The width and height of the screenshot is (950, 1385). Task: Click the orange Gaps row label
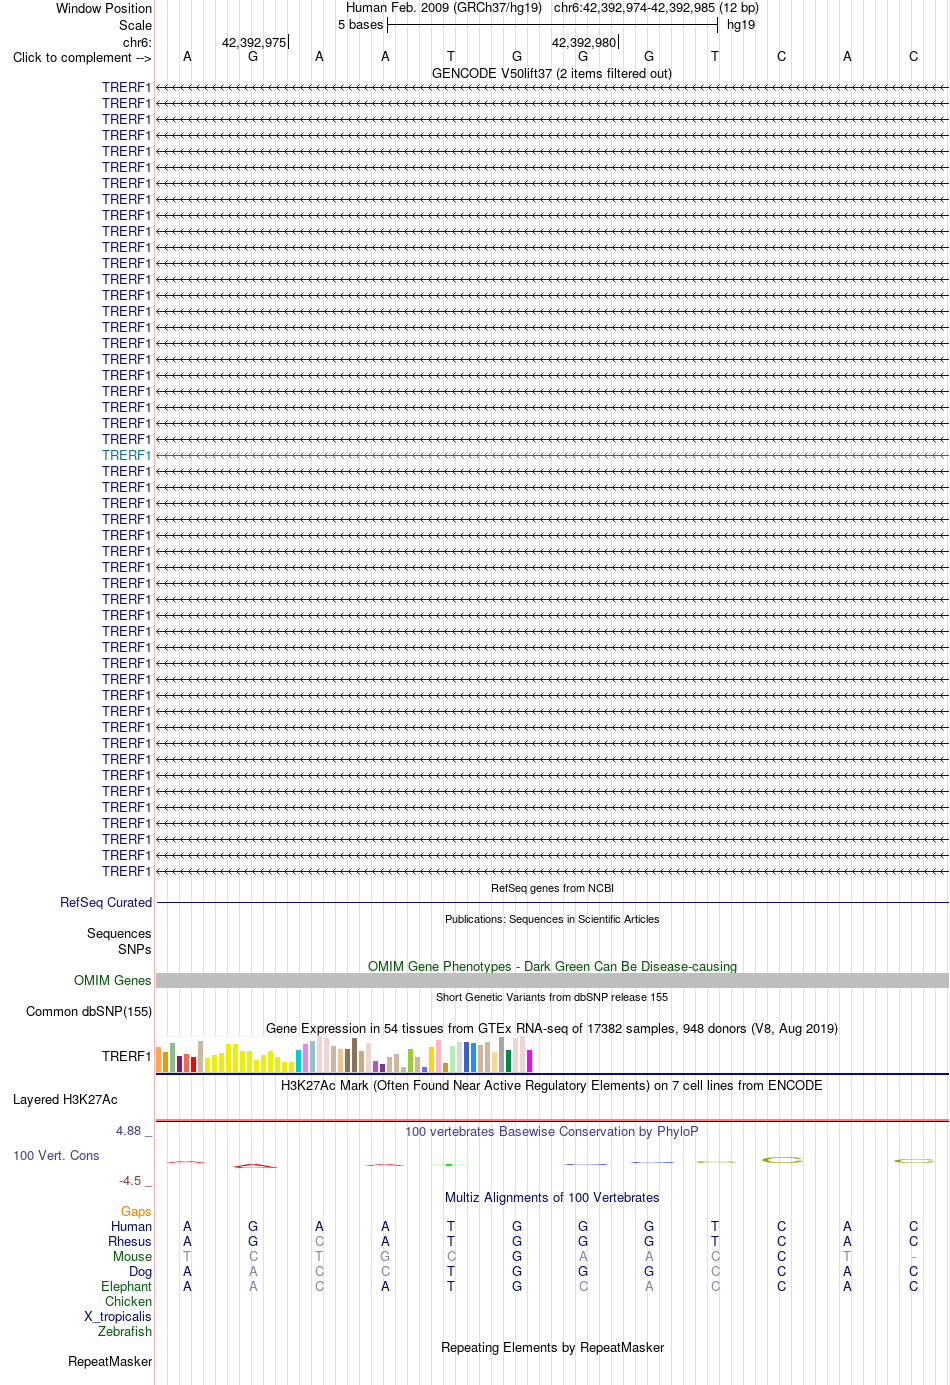point(136,1211)
